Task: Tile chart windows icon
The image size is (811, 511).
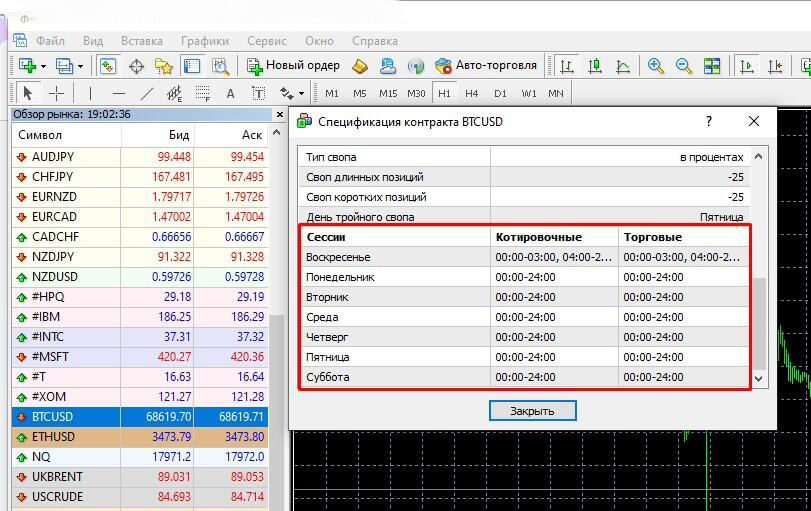Action: click(712, 66)
